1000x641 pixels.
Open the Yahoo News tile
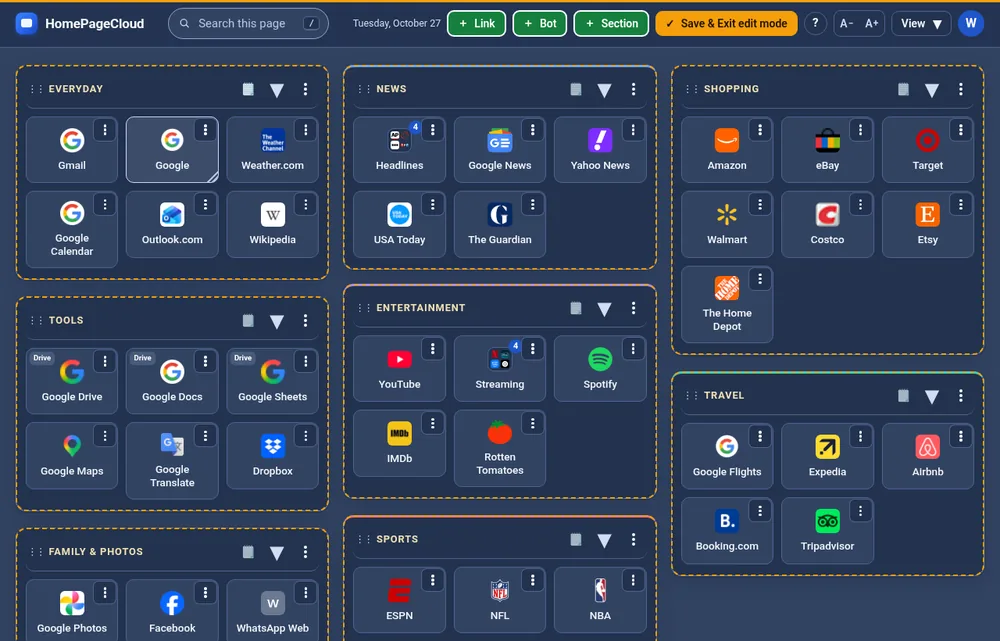(599, 150)
